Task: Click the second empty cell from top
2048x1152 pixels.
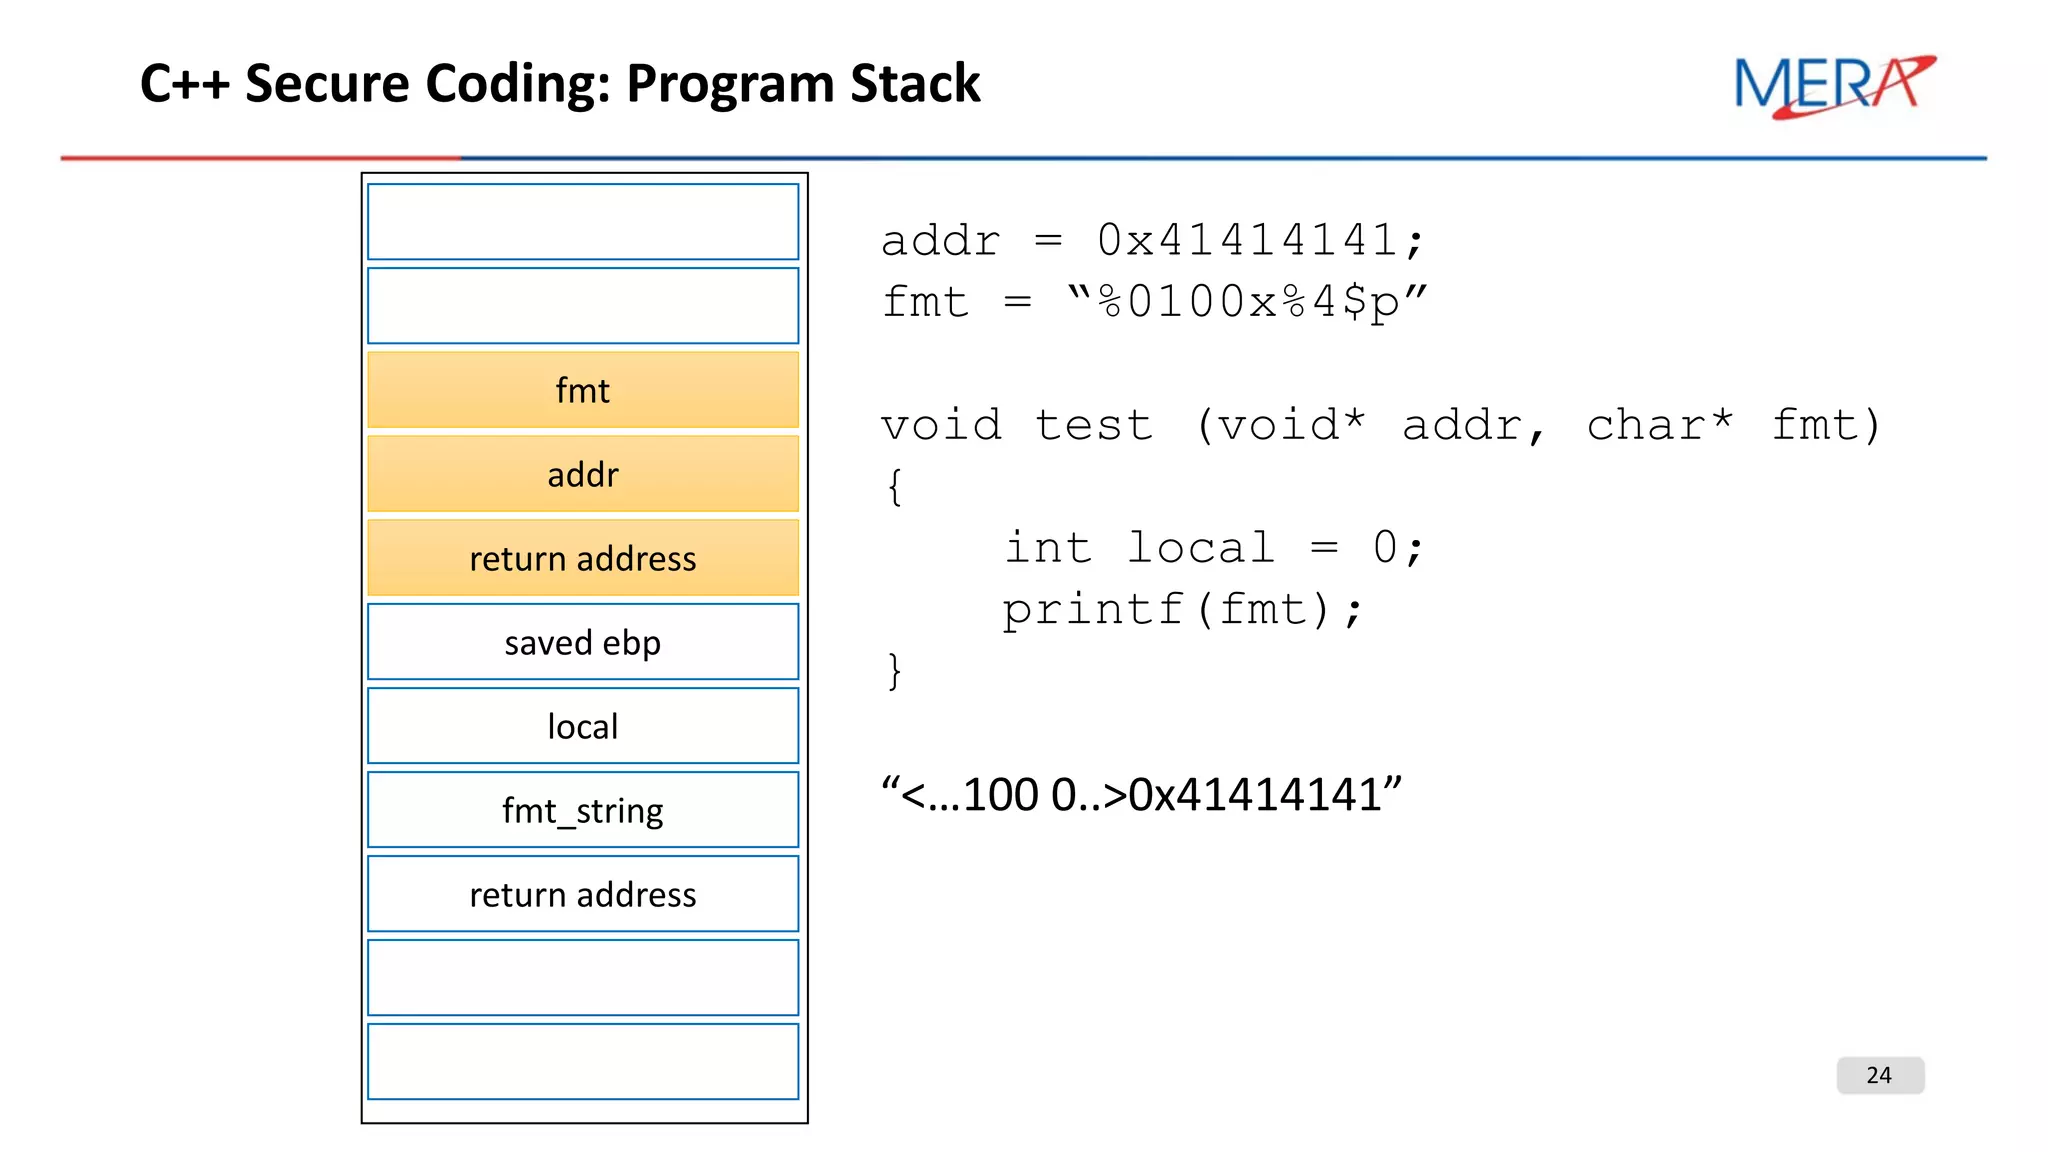Action: tap(582, 306)
